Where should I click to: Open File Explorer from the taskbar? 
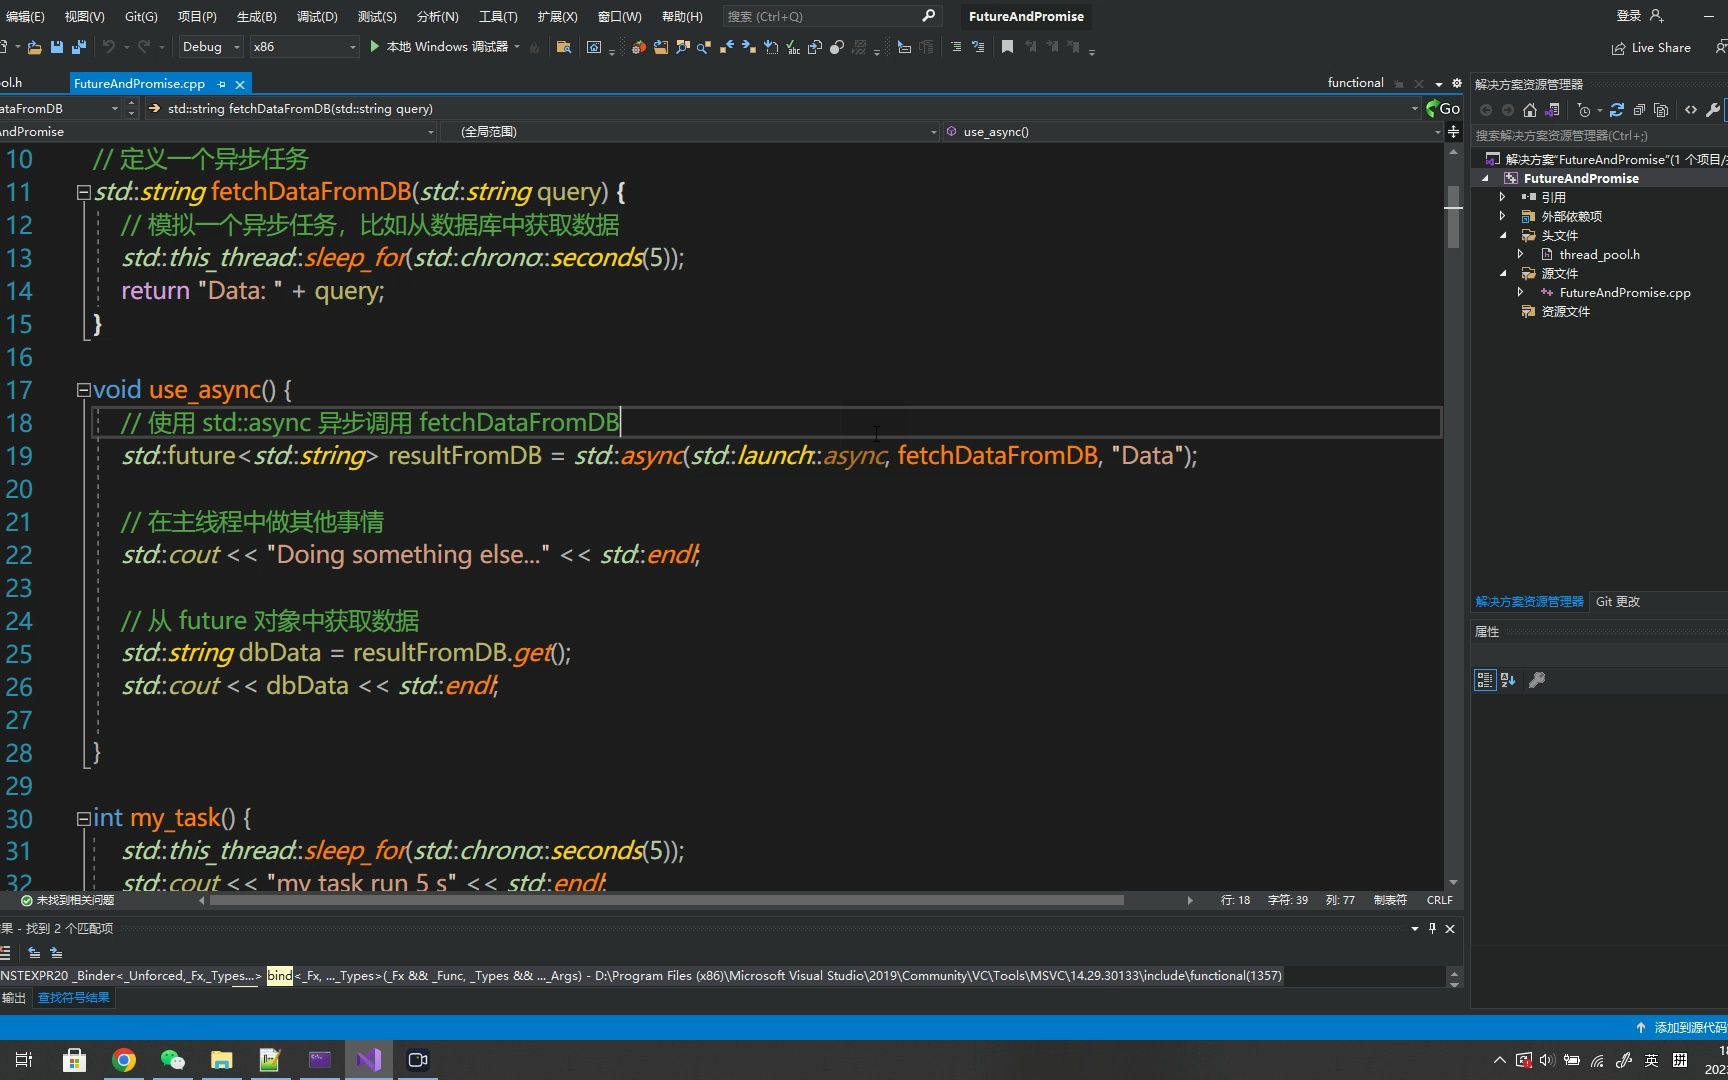point(222,1060)
